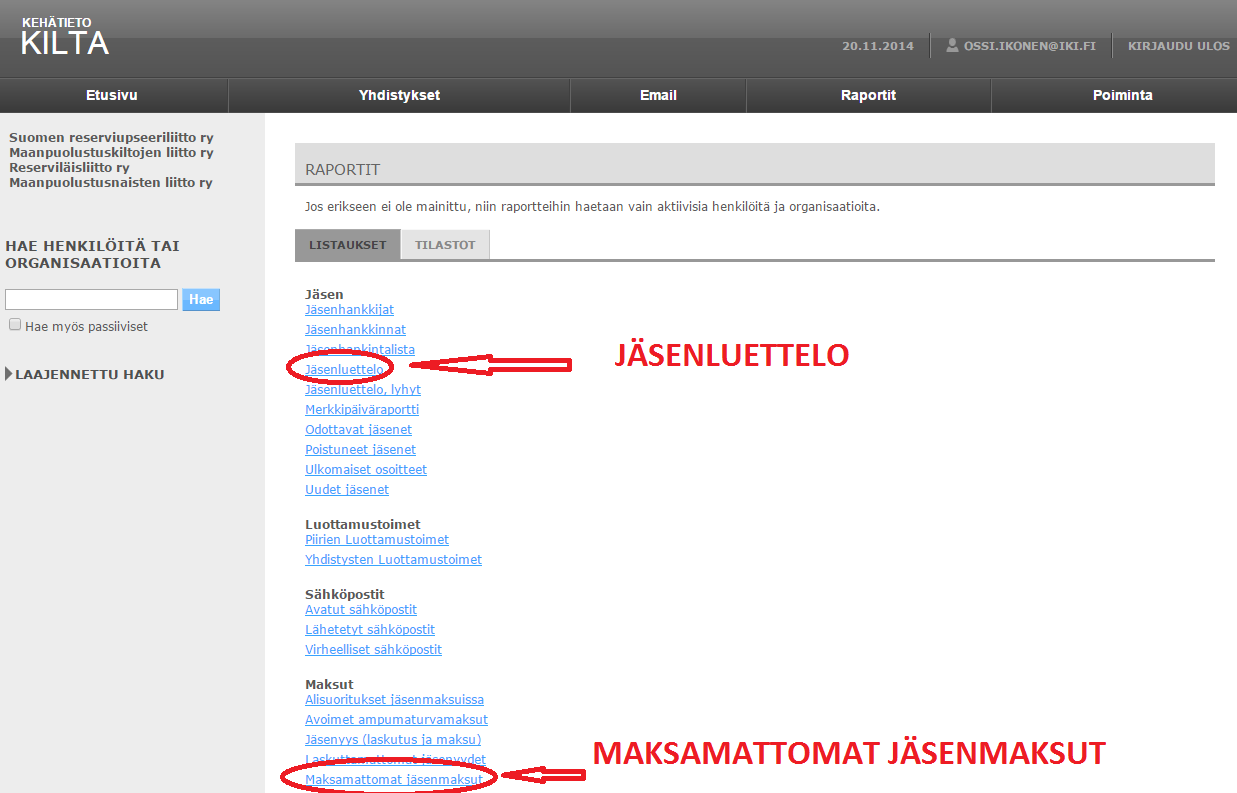Open Jäsenyys (laskutus ja maksu) report
Screen dimensions: 1237x793
click(x=393, y=740)
